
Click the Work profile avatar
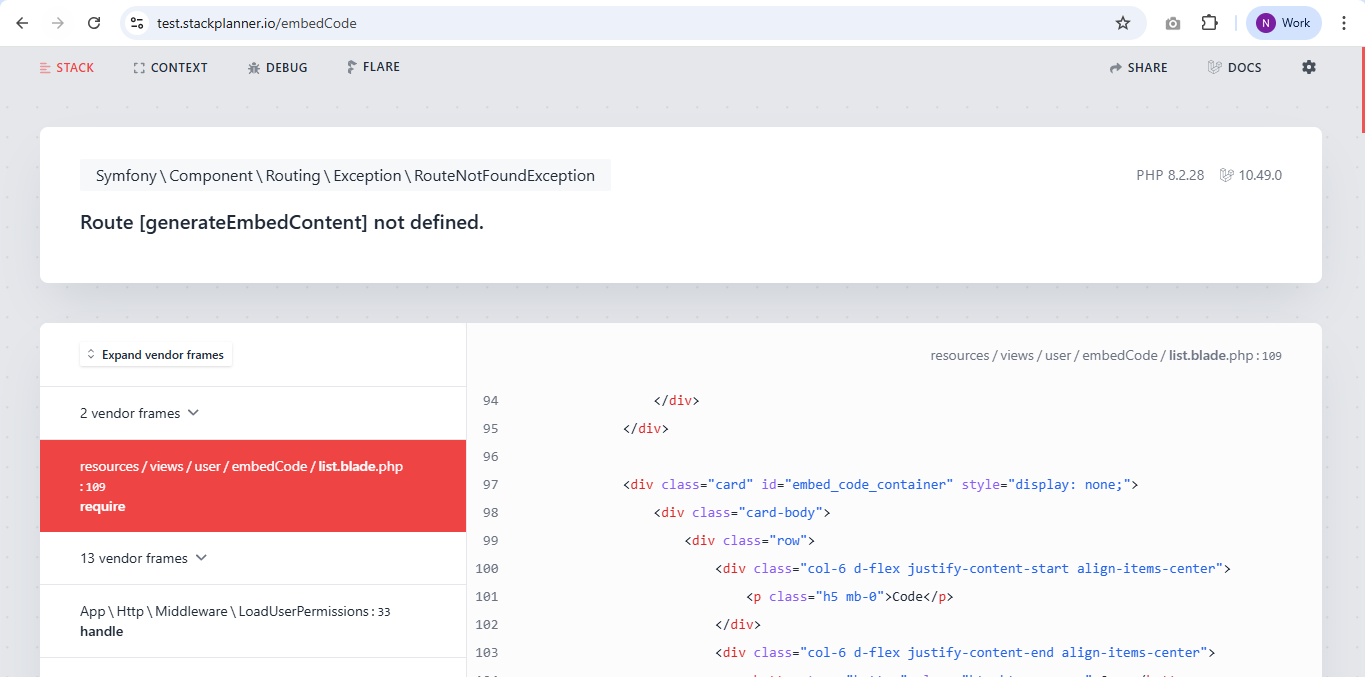[1283, 23]
